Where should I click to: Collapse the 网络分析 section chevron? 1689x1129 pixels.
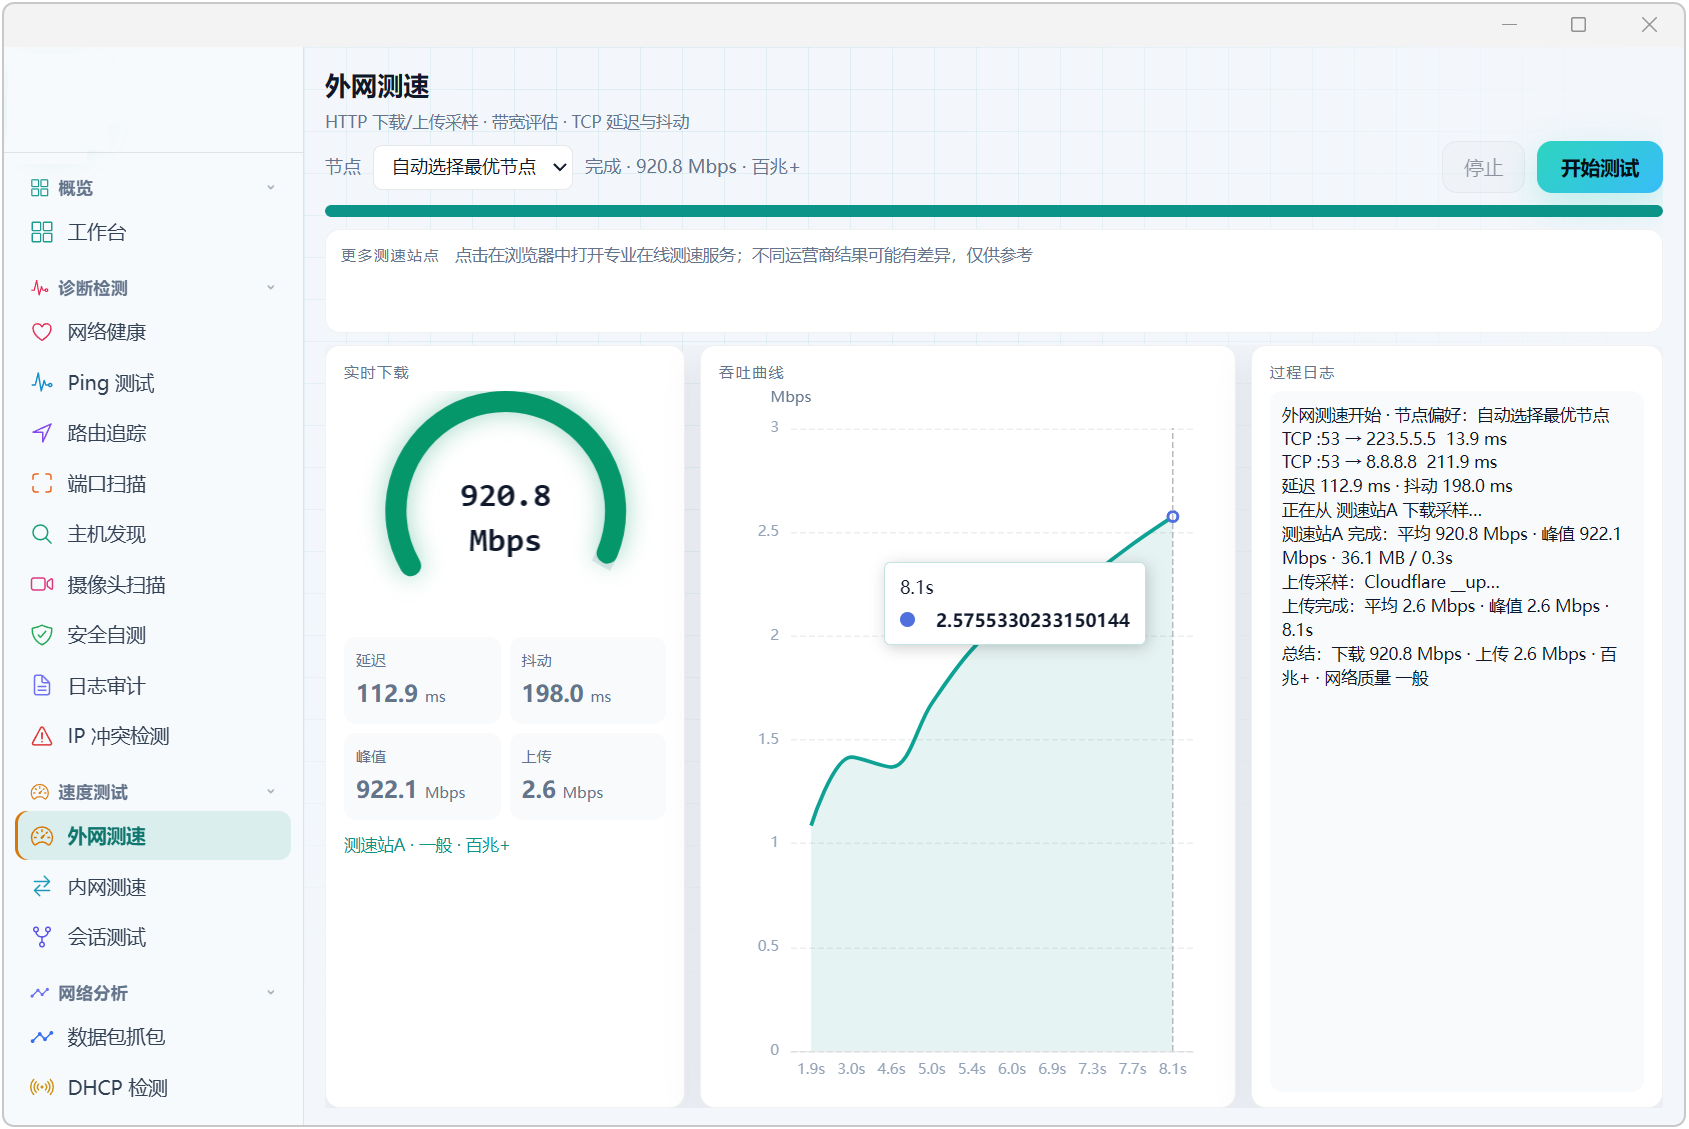pos(271,993)
